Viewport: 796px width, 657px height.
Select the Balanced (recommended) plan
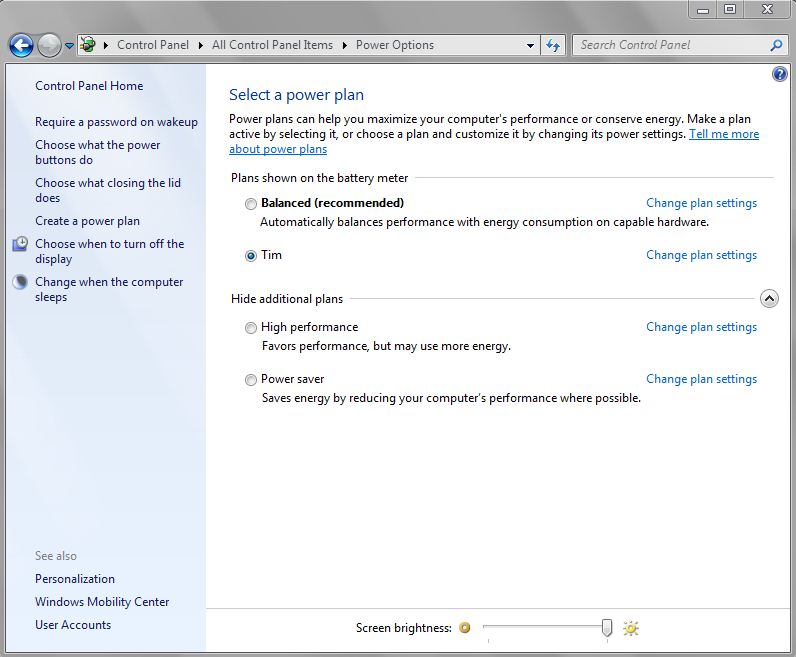pyautogui.click(x=250, y=204)
